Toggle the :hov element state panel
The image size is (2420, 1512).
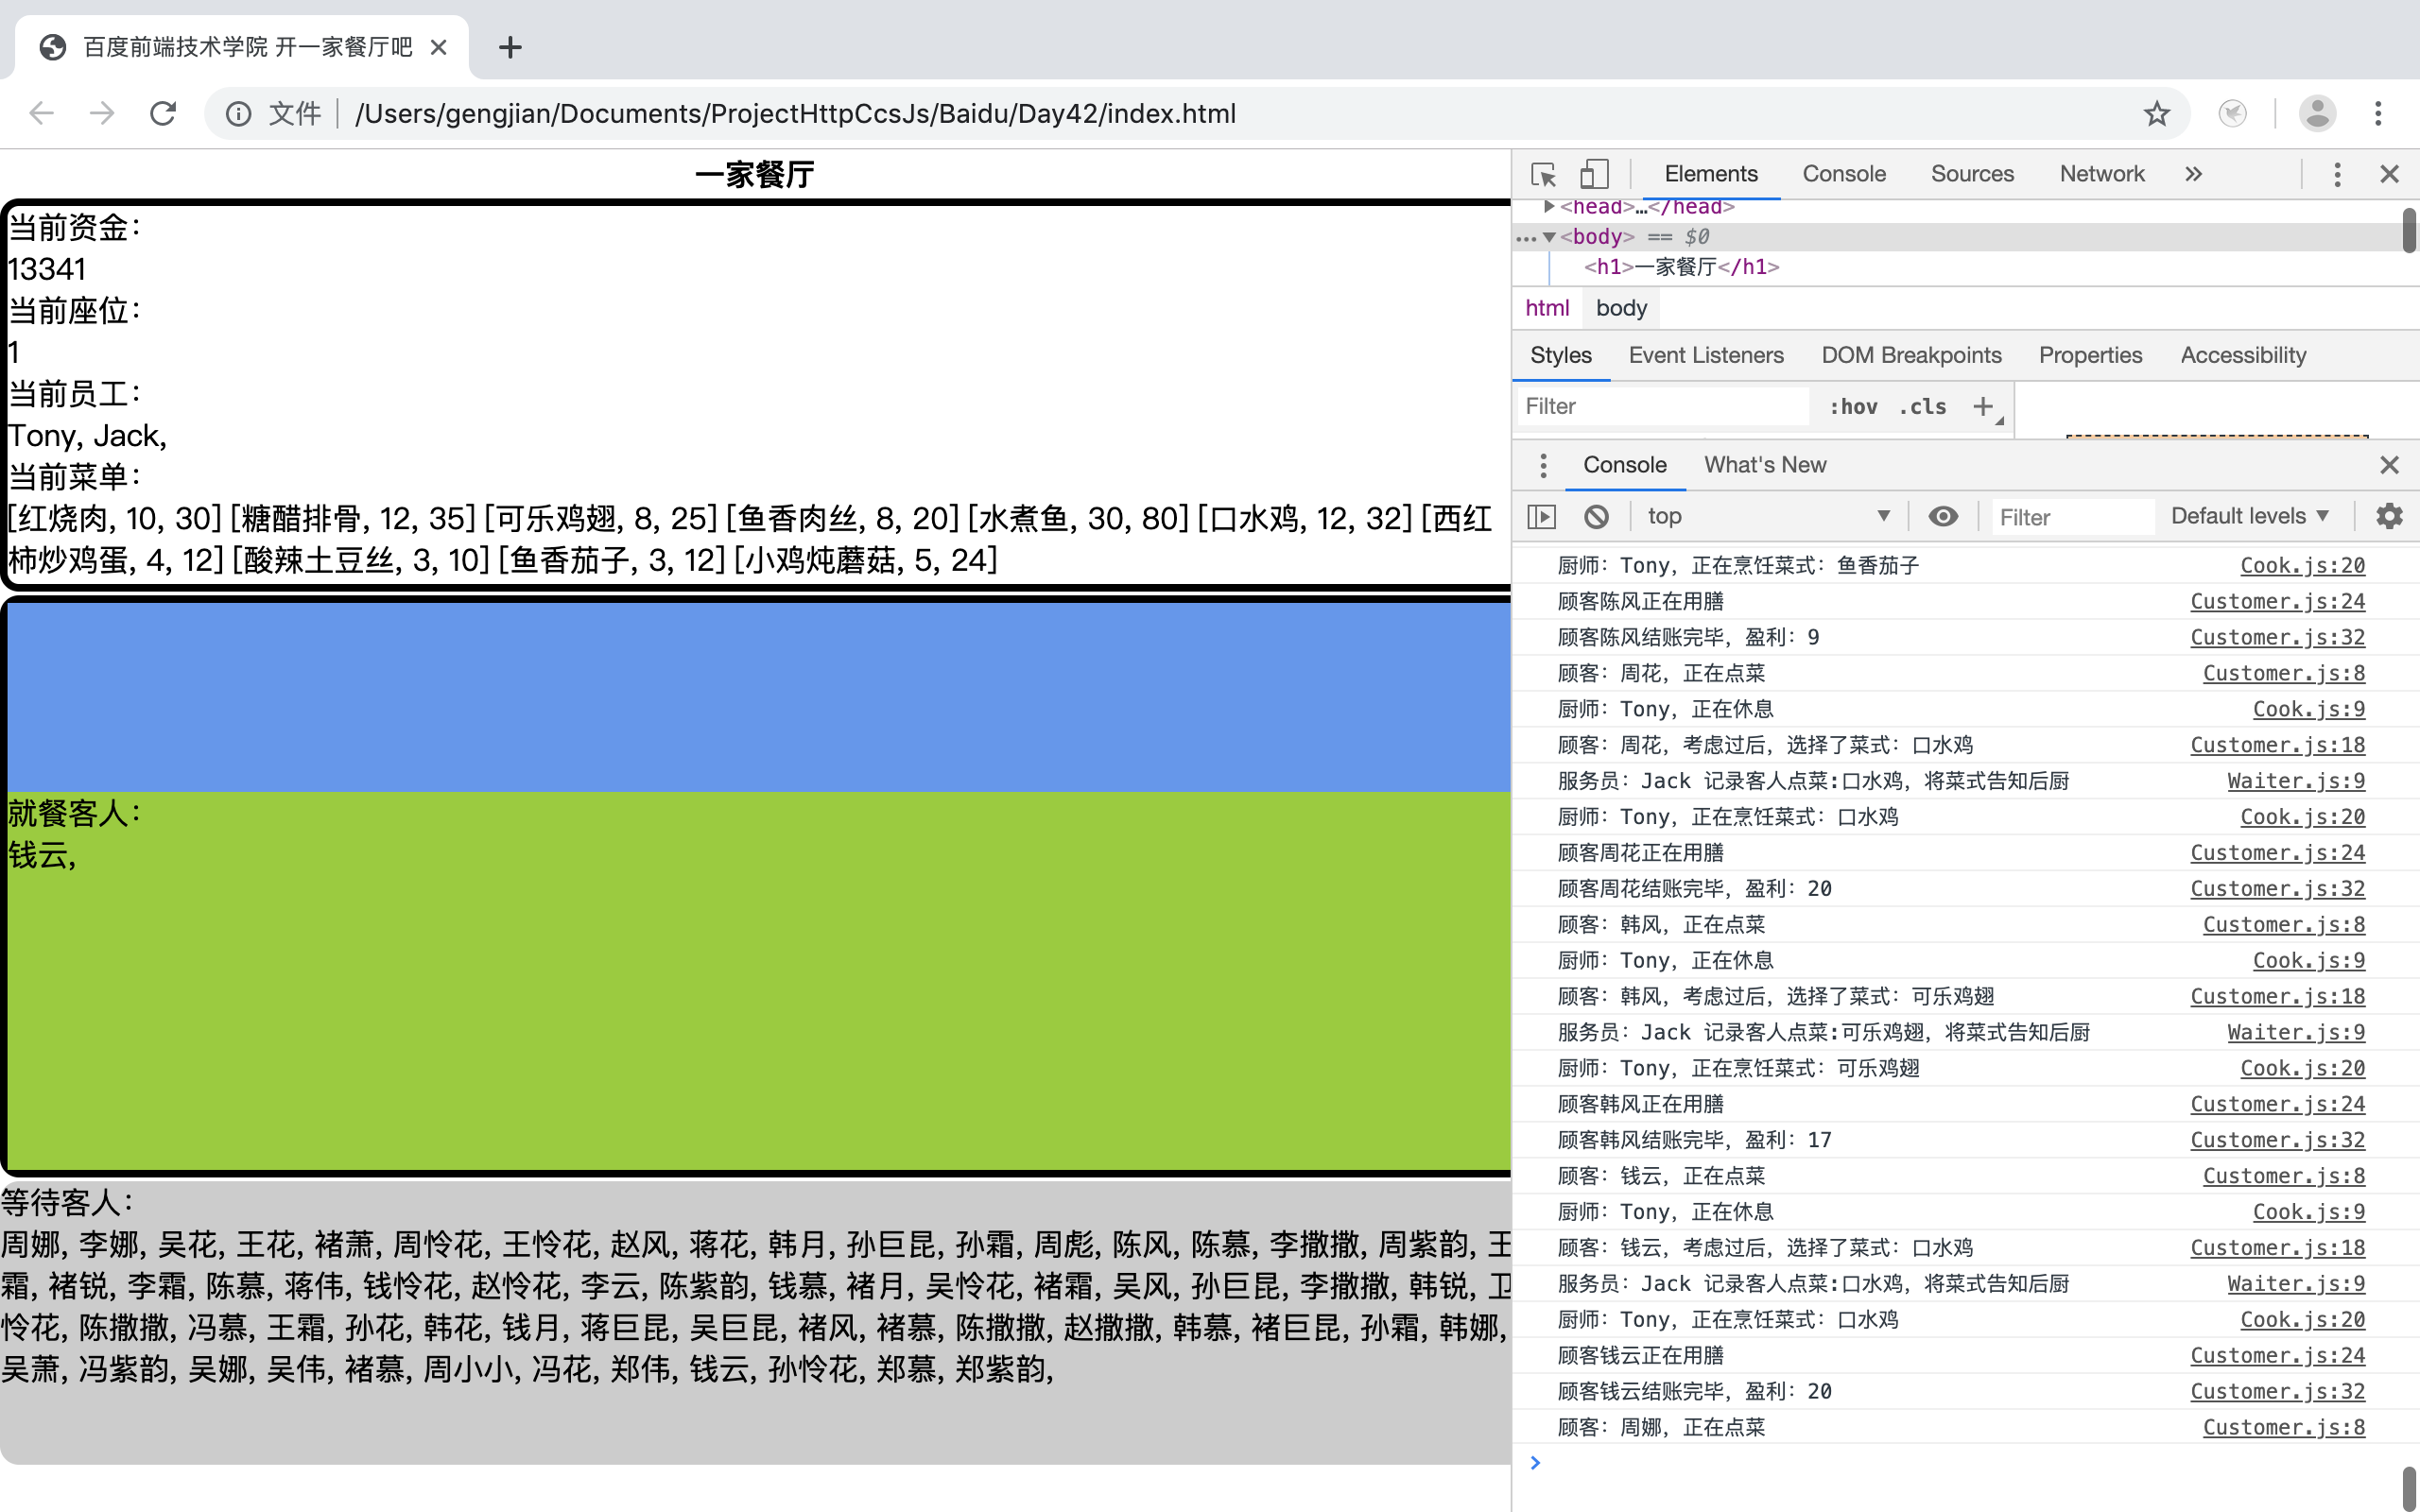pyautogui.click(x=1853, y=406)
